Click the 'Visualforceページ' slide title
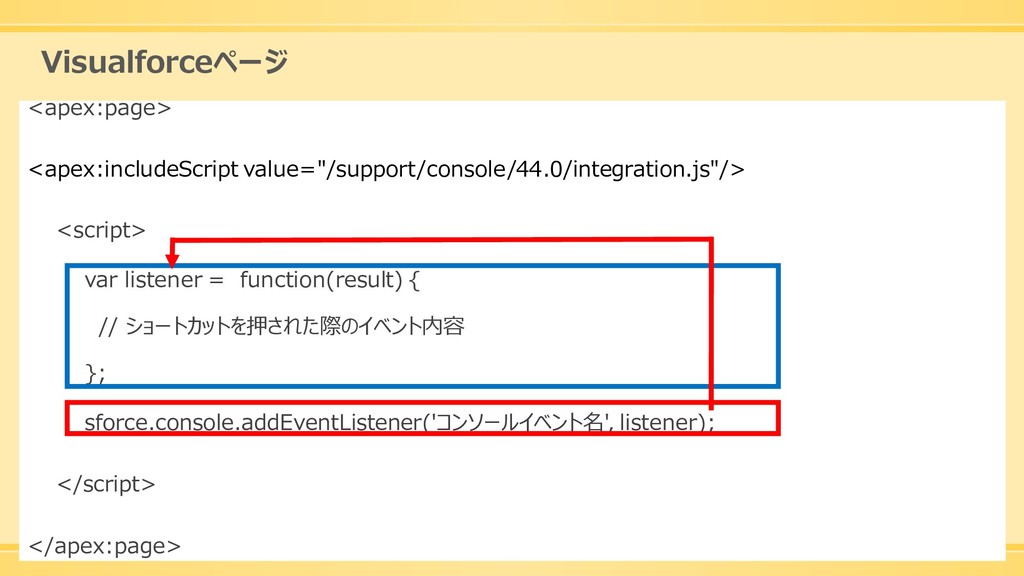 (x=165, y=62)
